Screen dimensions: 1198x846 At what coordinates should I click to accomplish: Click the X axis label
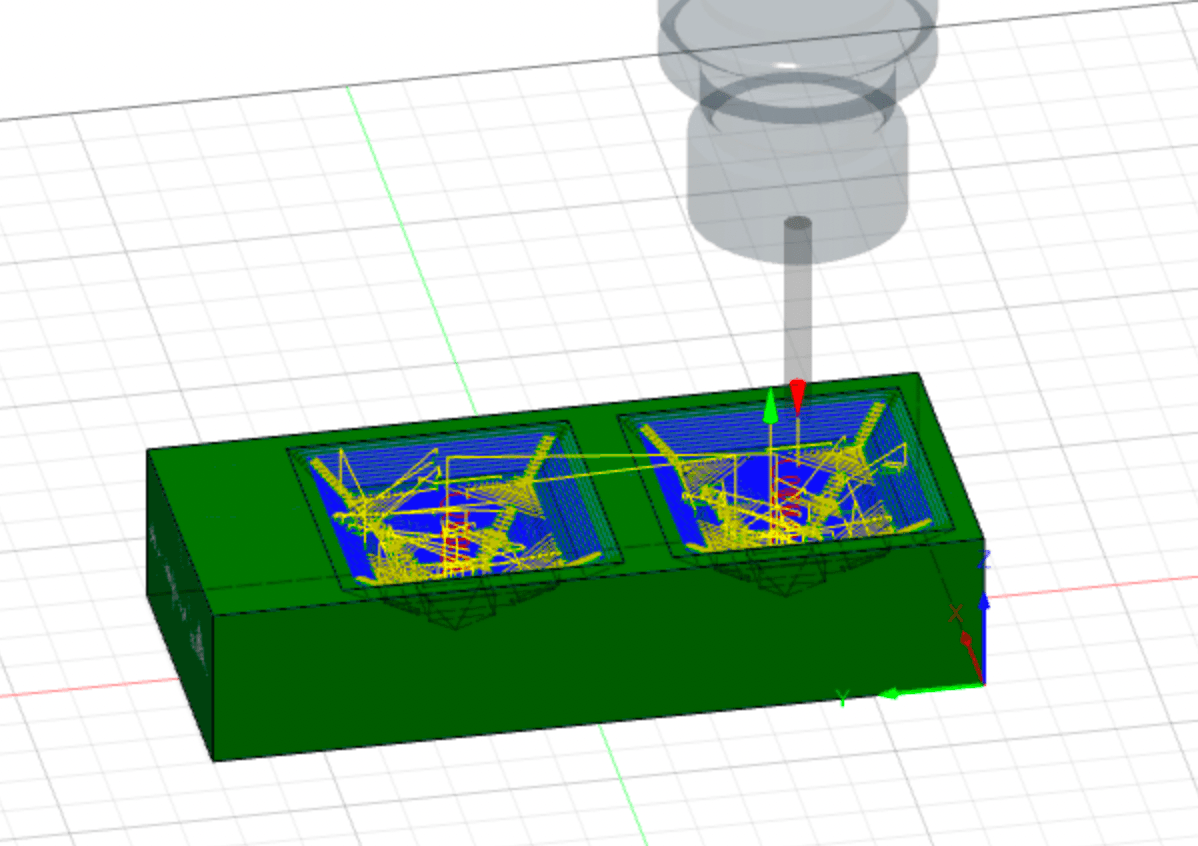[x=955, y=613]
